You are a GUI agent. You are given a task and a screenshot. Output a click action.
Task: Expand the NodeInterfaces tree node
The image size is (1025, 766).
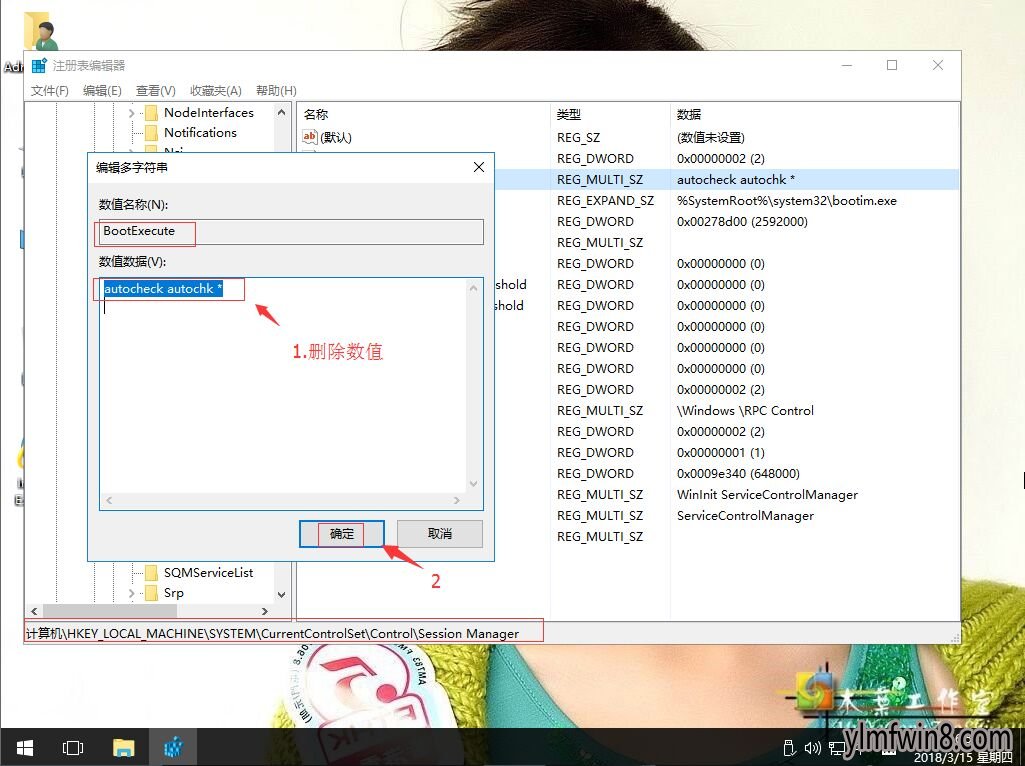click(x=131, y=113)
